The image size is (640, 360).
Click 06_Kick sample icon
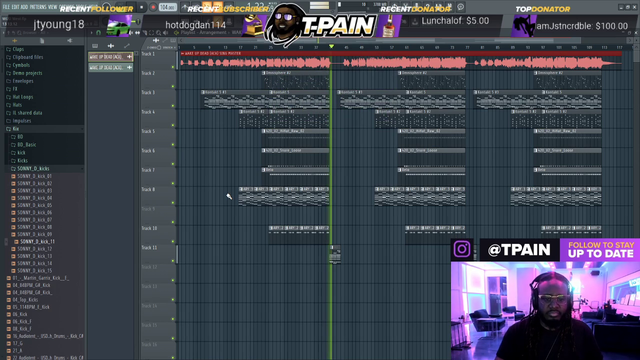click(9, 314)
